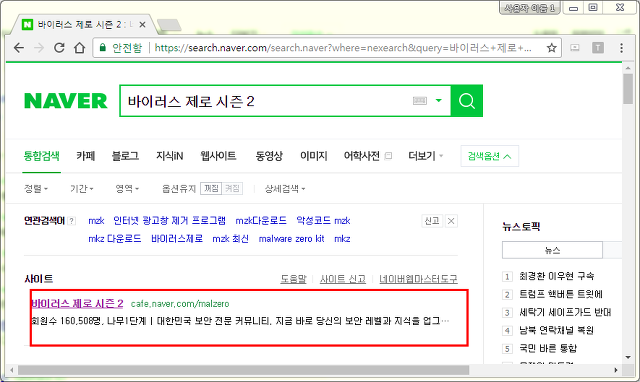The image size is (640, 382).
Task: Switch to the 카페 tab
Action: [86, 156]
